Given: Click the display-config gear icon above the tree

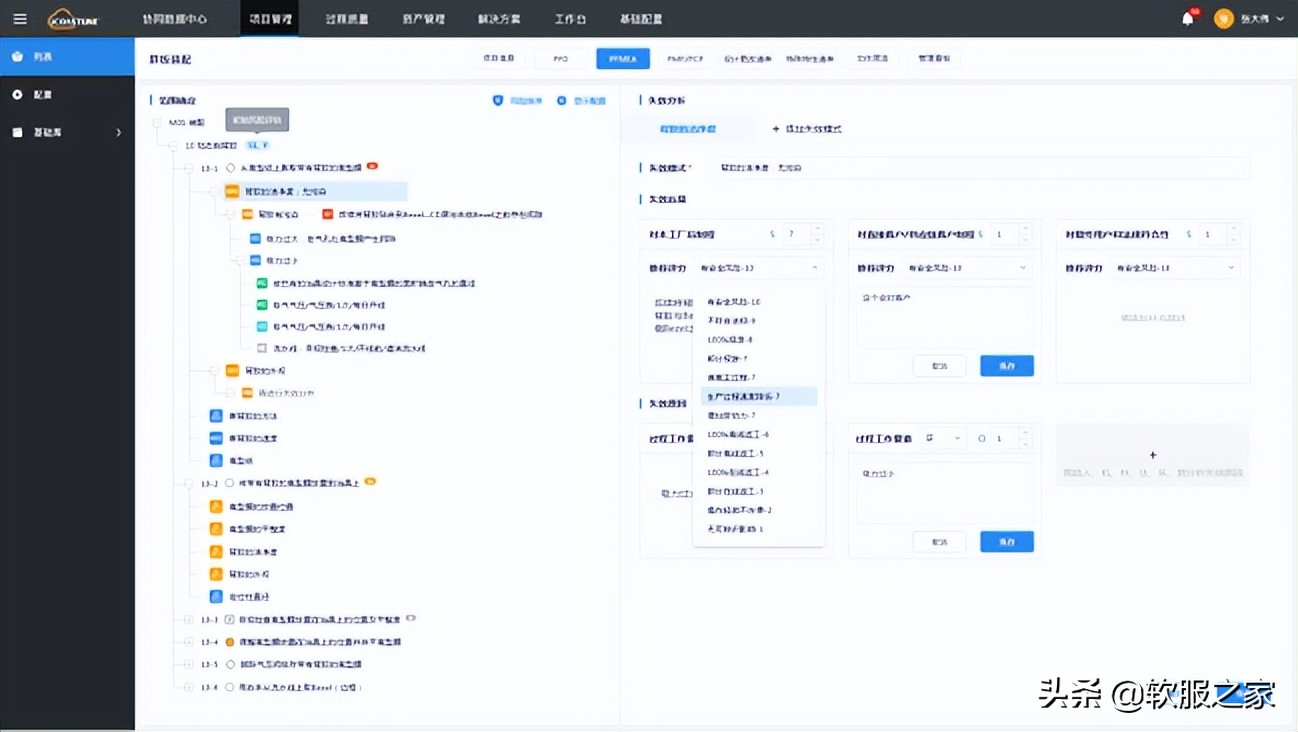Looking at the screenshot, I should tap(561, 101).
